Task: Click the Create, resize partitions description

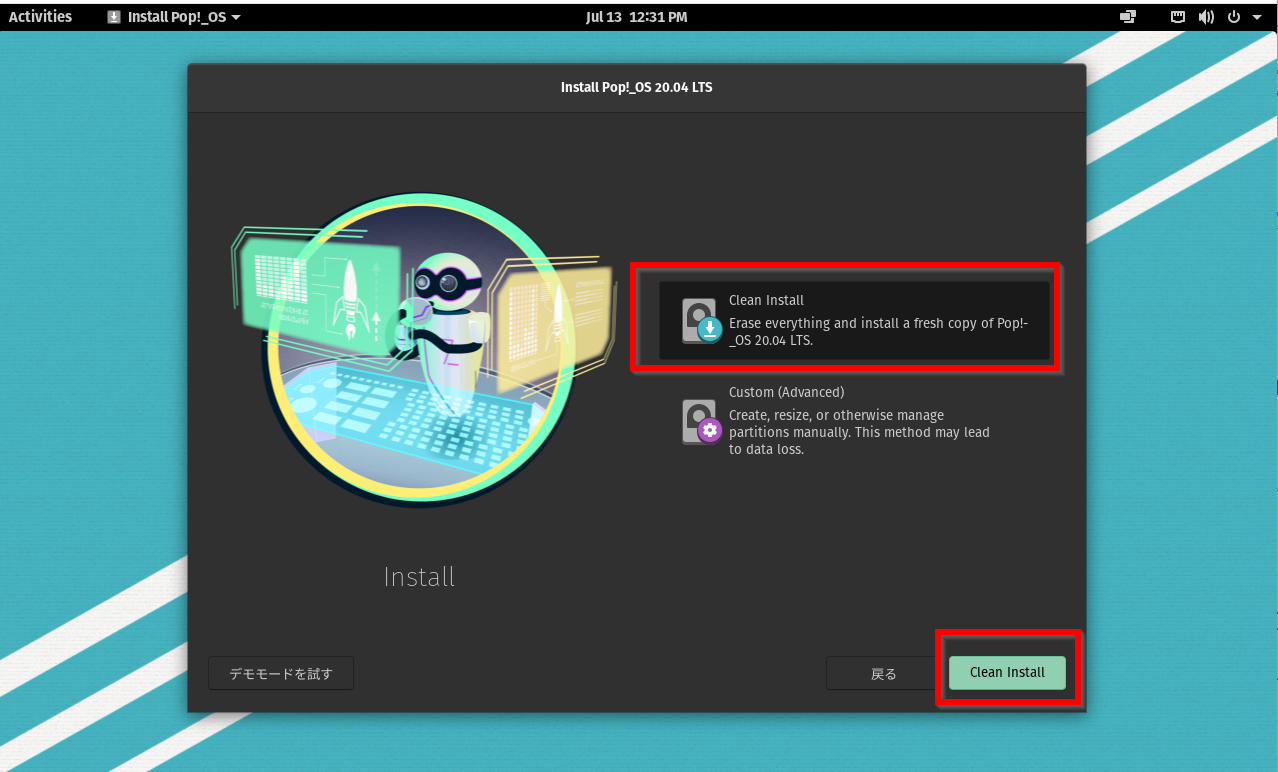Action: coord(859,432)
